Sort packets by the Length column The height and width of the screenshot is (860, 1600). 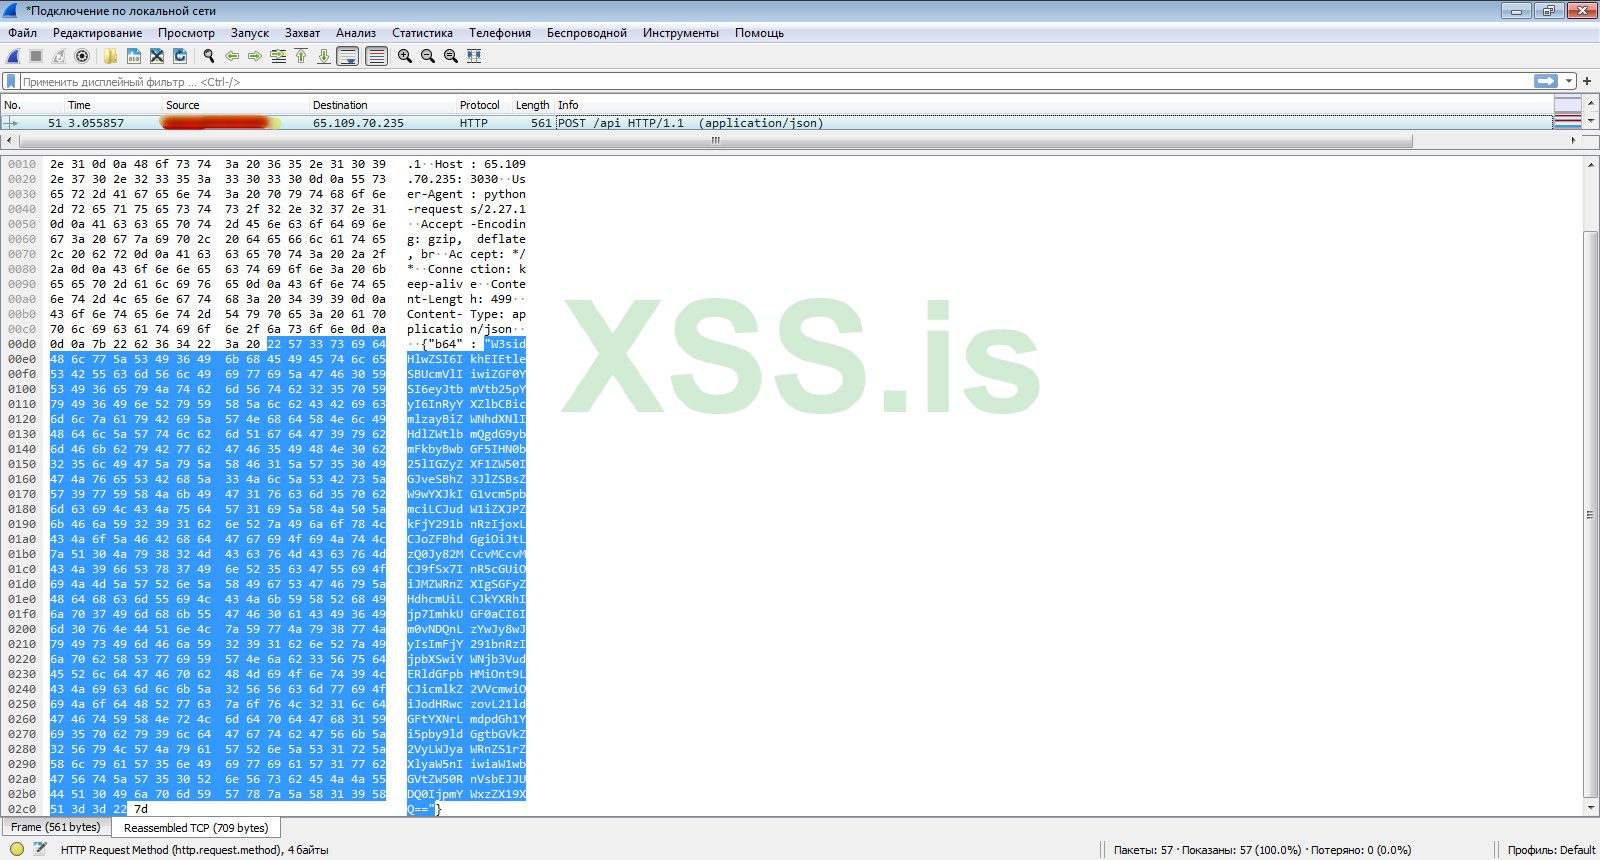click(x=533, y=105)
